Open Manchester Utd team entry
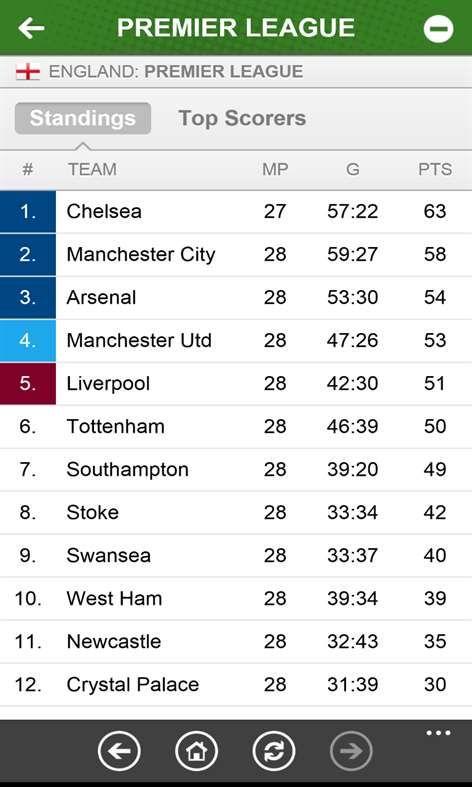The width and height of the screenshot is (472, 787). coord(236,341)
